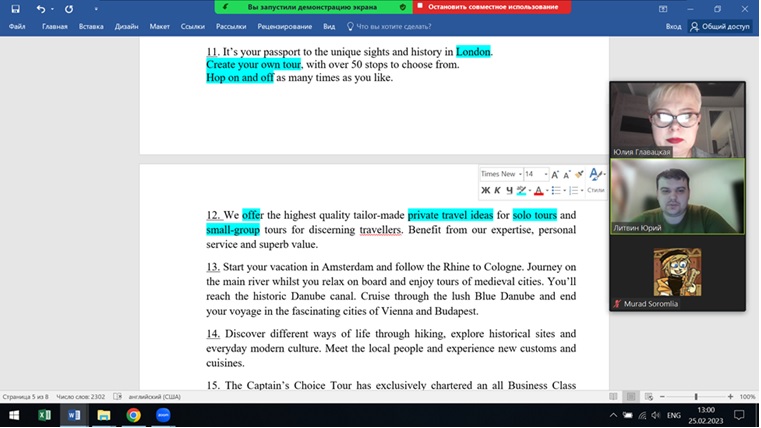The image size is (761, 428).
Task: Toggle bold Ж formatting
Action: point(485,190)
